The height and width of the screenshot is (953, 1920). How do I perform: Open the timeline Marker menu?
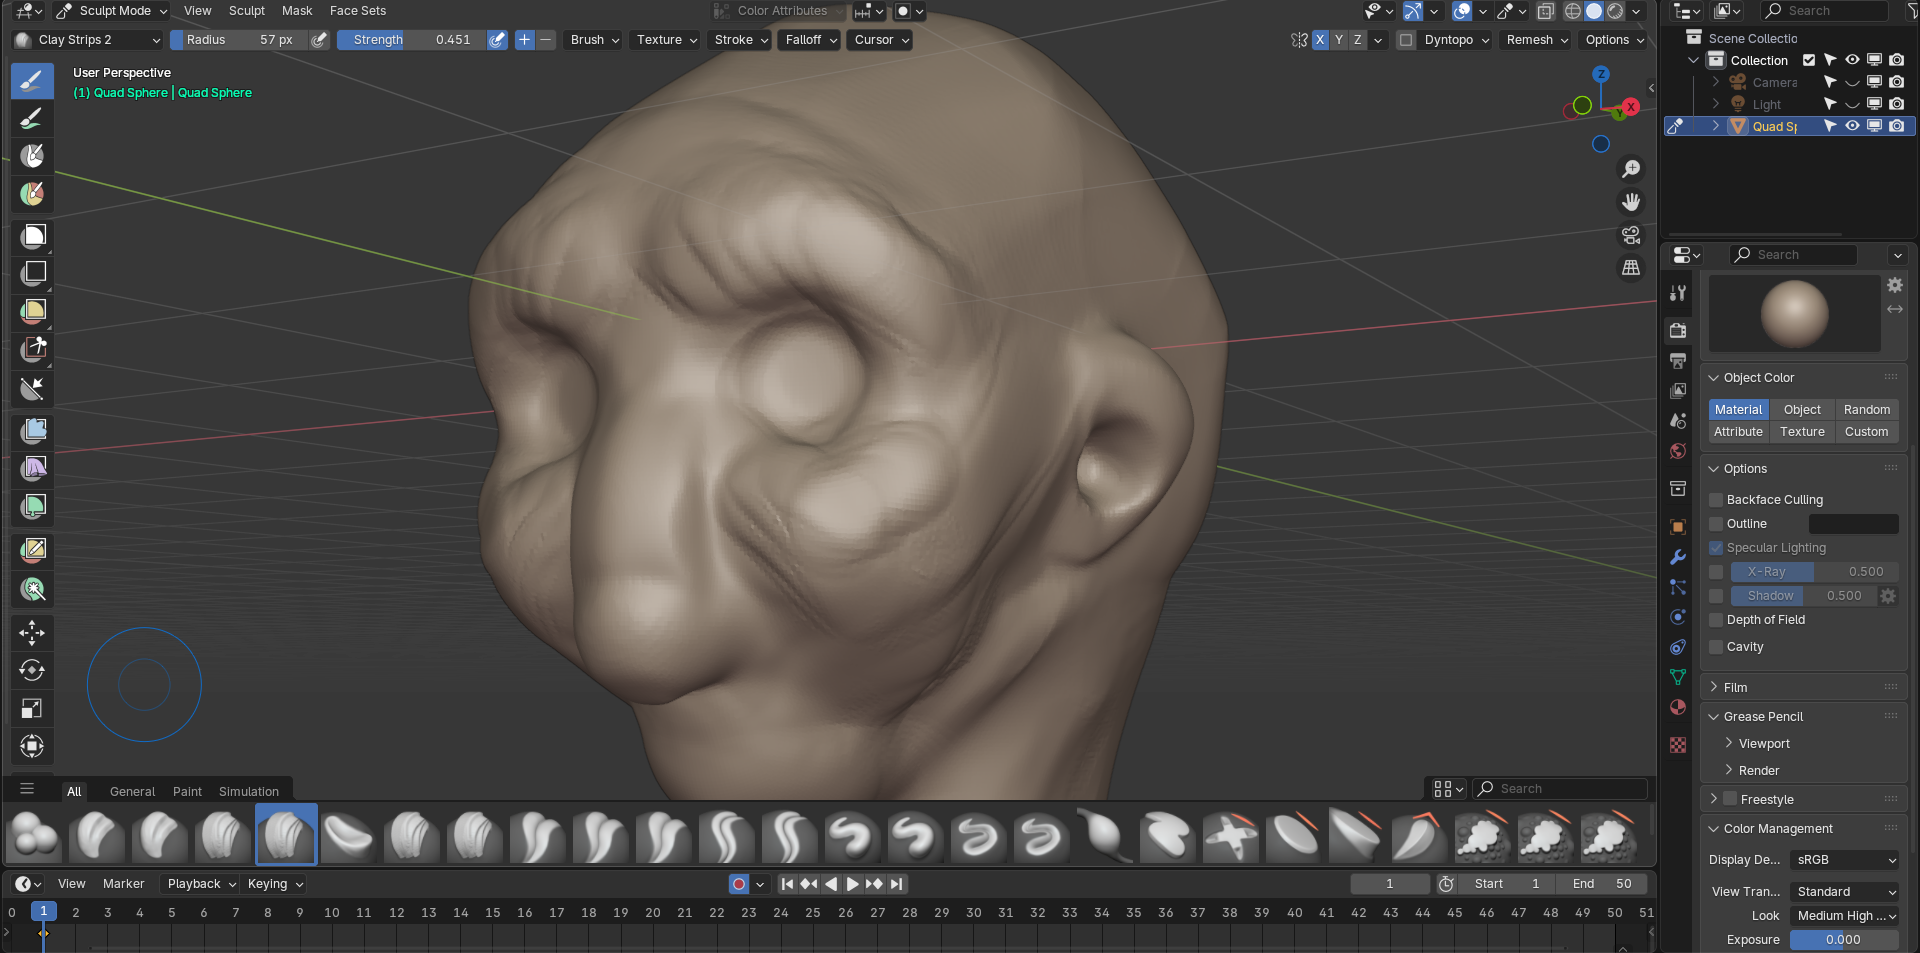(123, 884)
